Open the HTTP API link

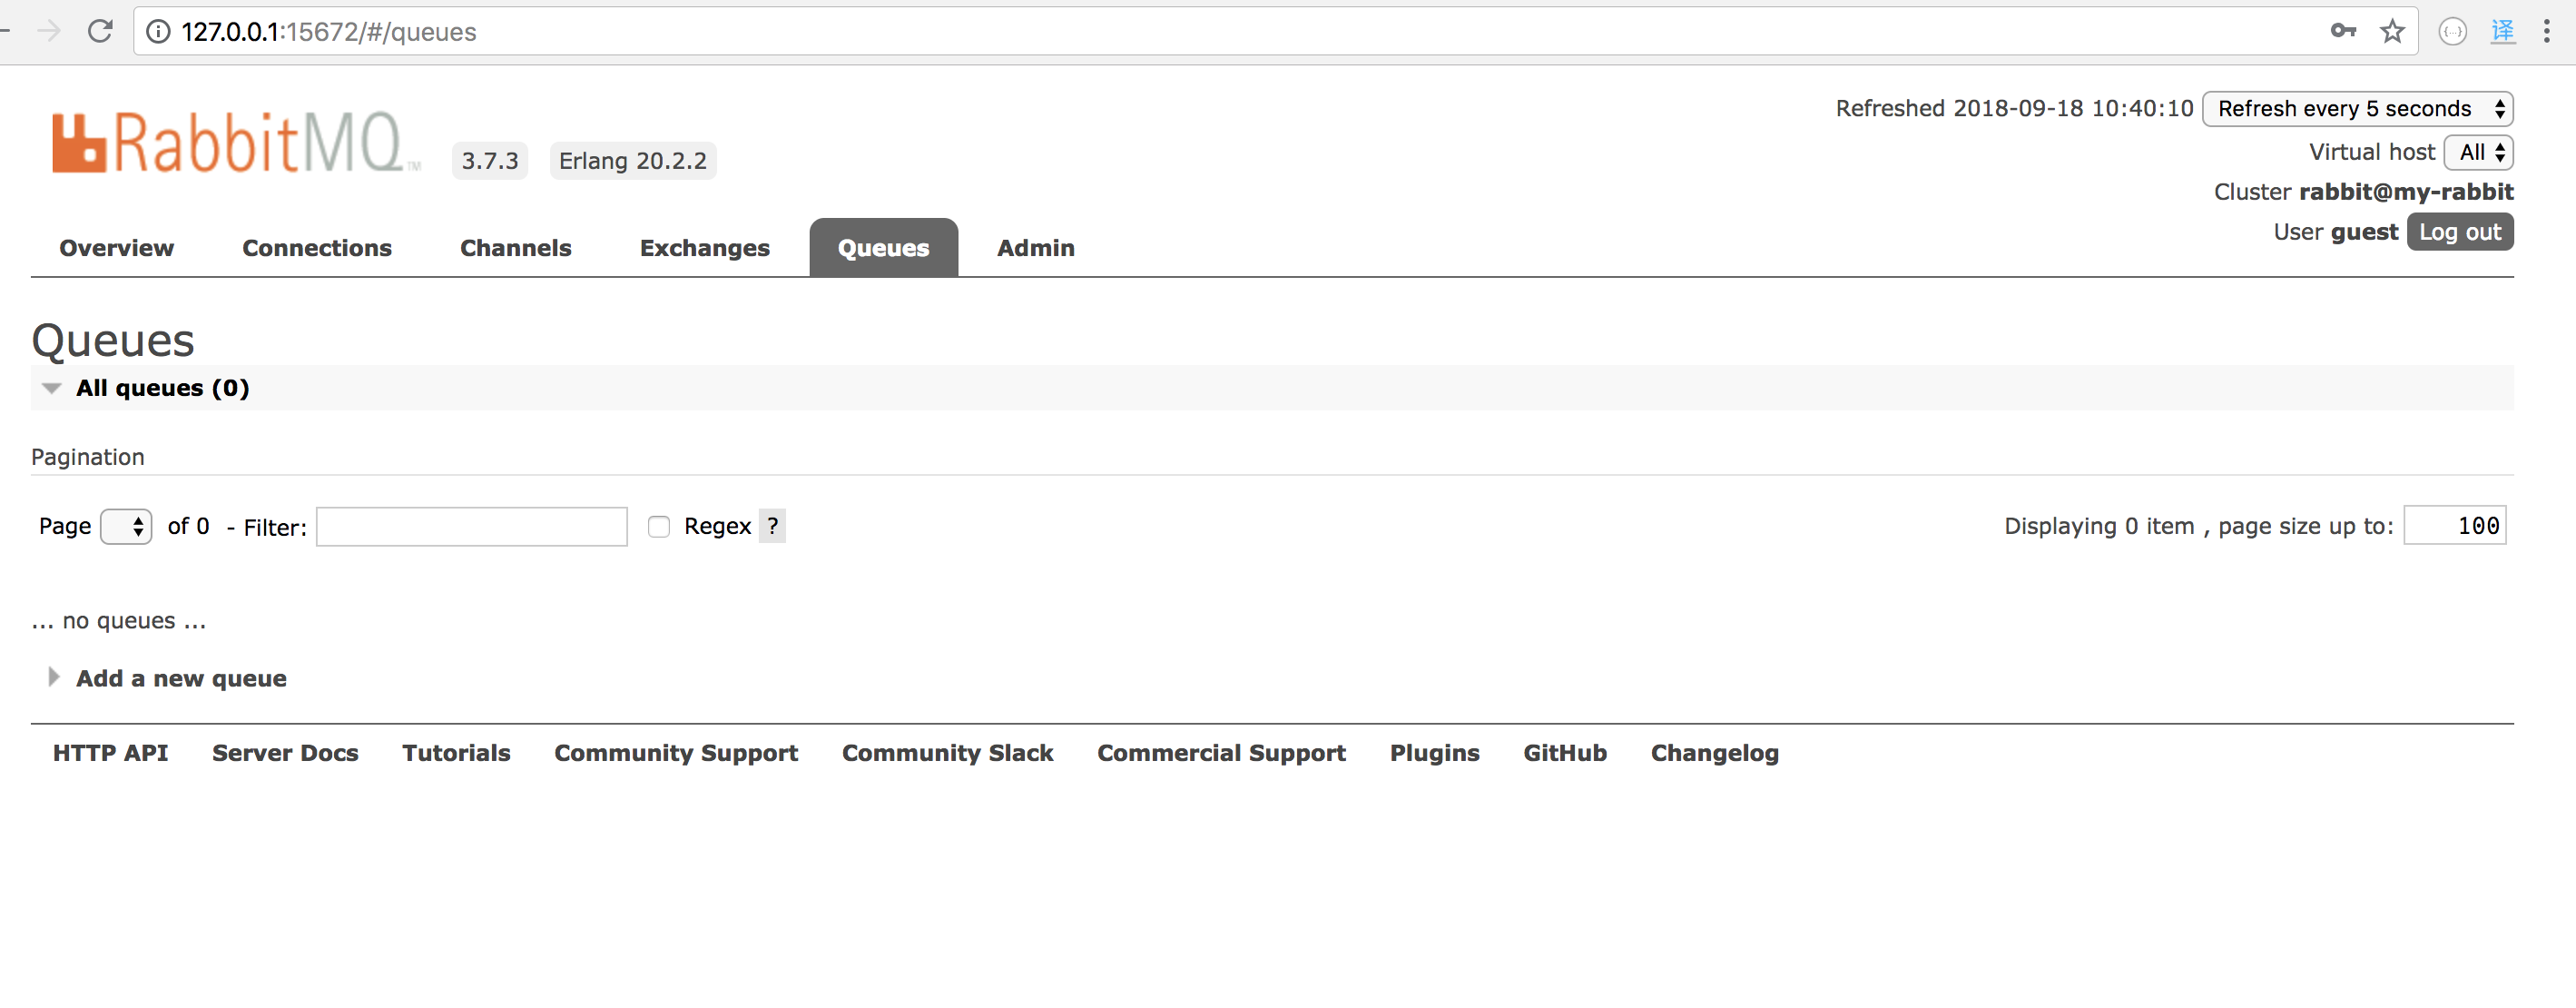110,753
